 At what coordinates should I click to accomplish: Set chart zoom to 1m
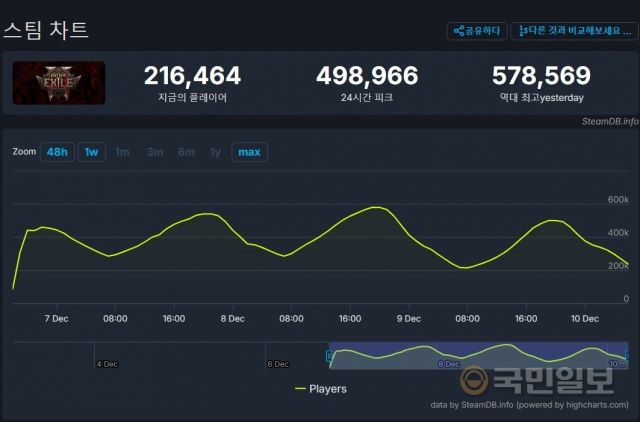[122, 152]
